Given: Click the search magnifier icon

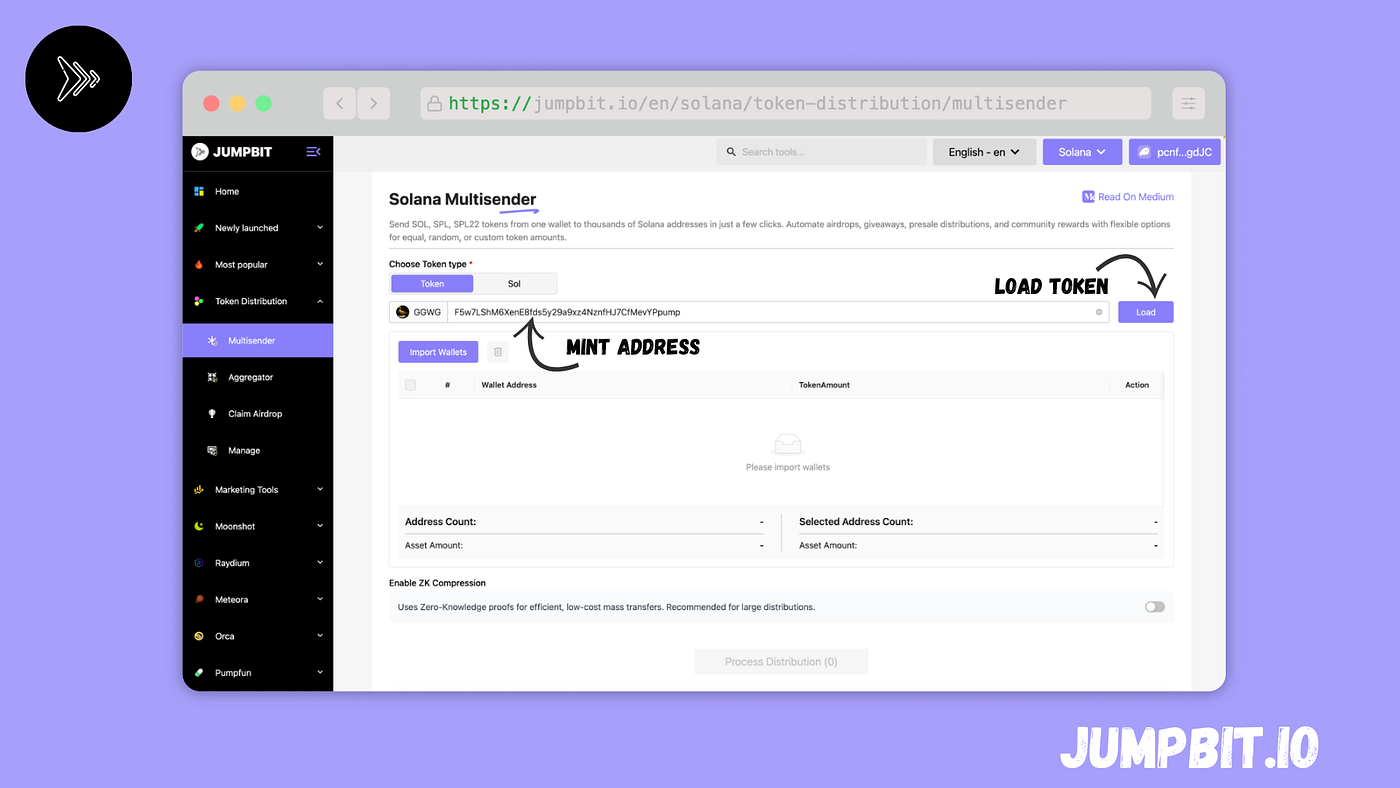Looking at the screenshot, I should (x=732, y=152).
